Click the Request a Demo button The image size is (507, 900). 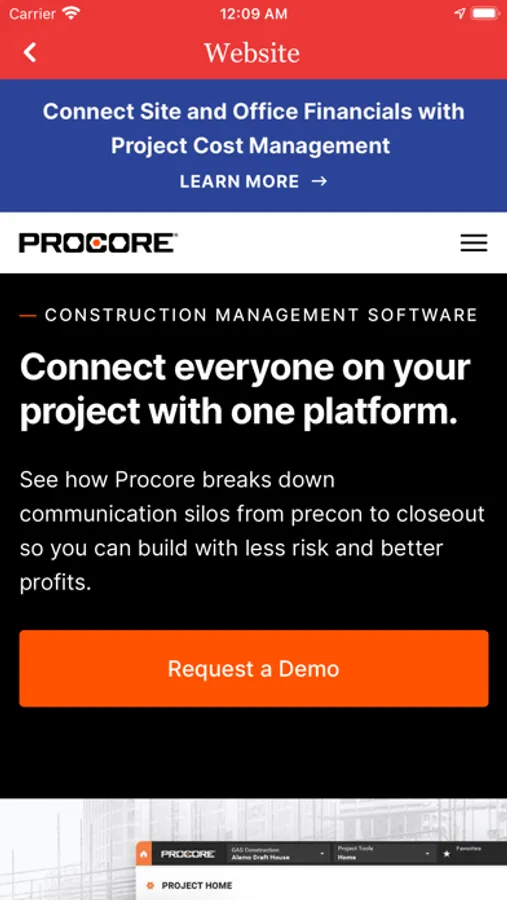[x=254, y=669]
